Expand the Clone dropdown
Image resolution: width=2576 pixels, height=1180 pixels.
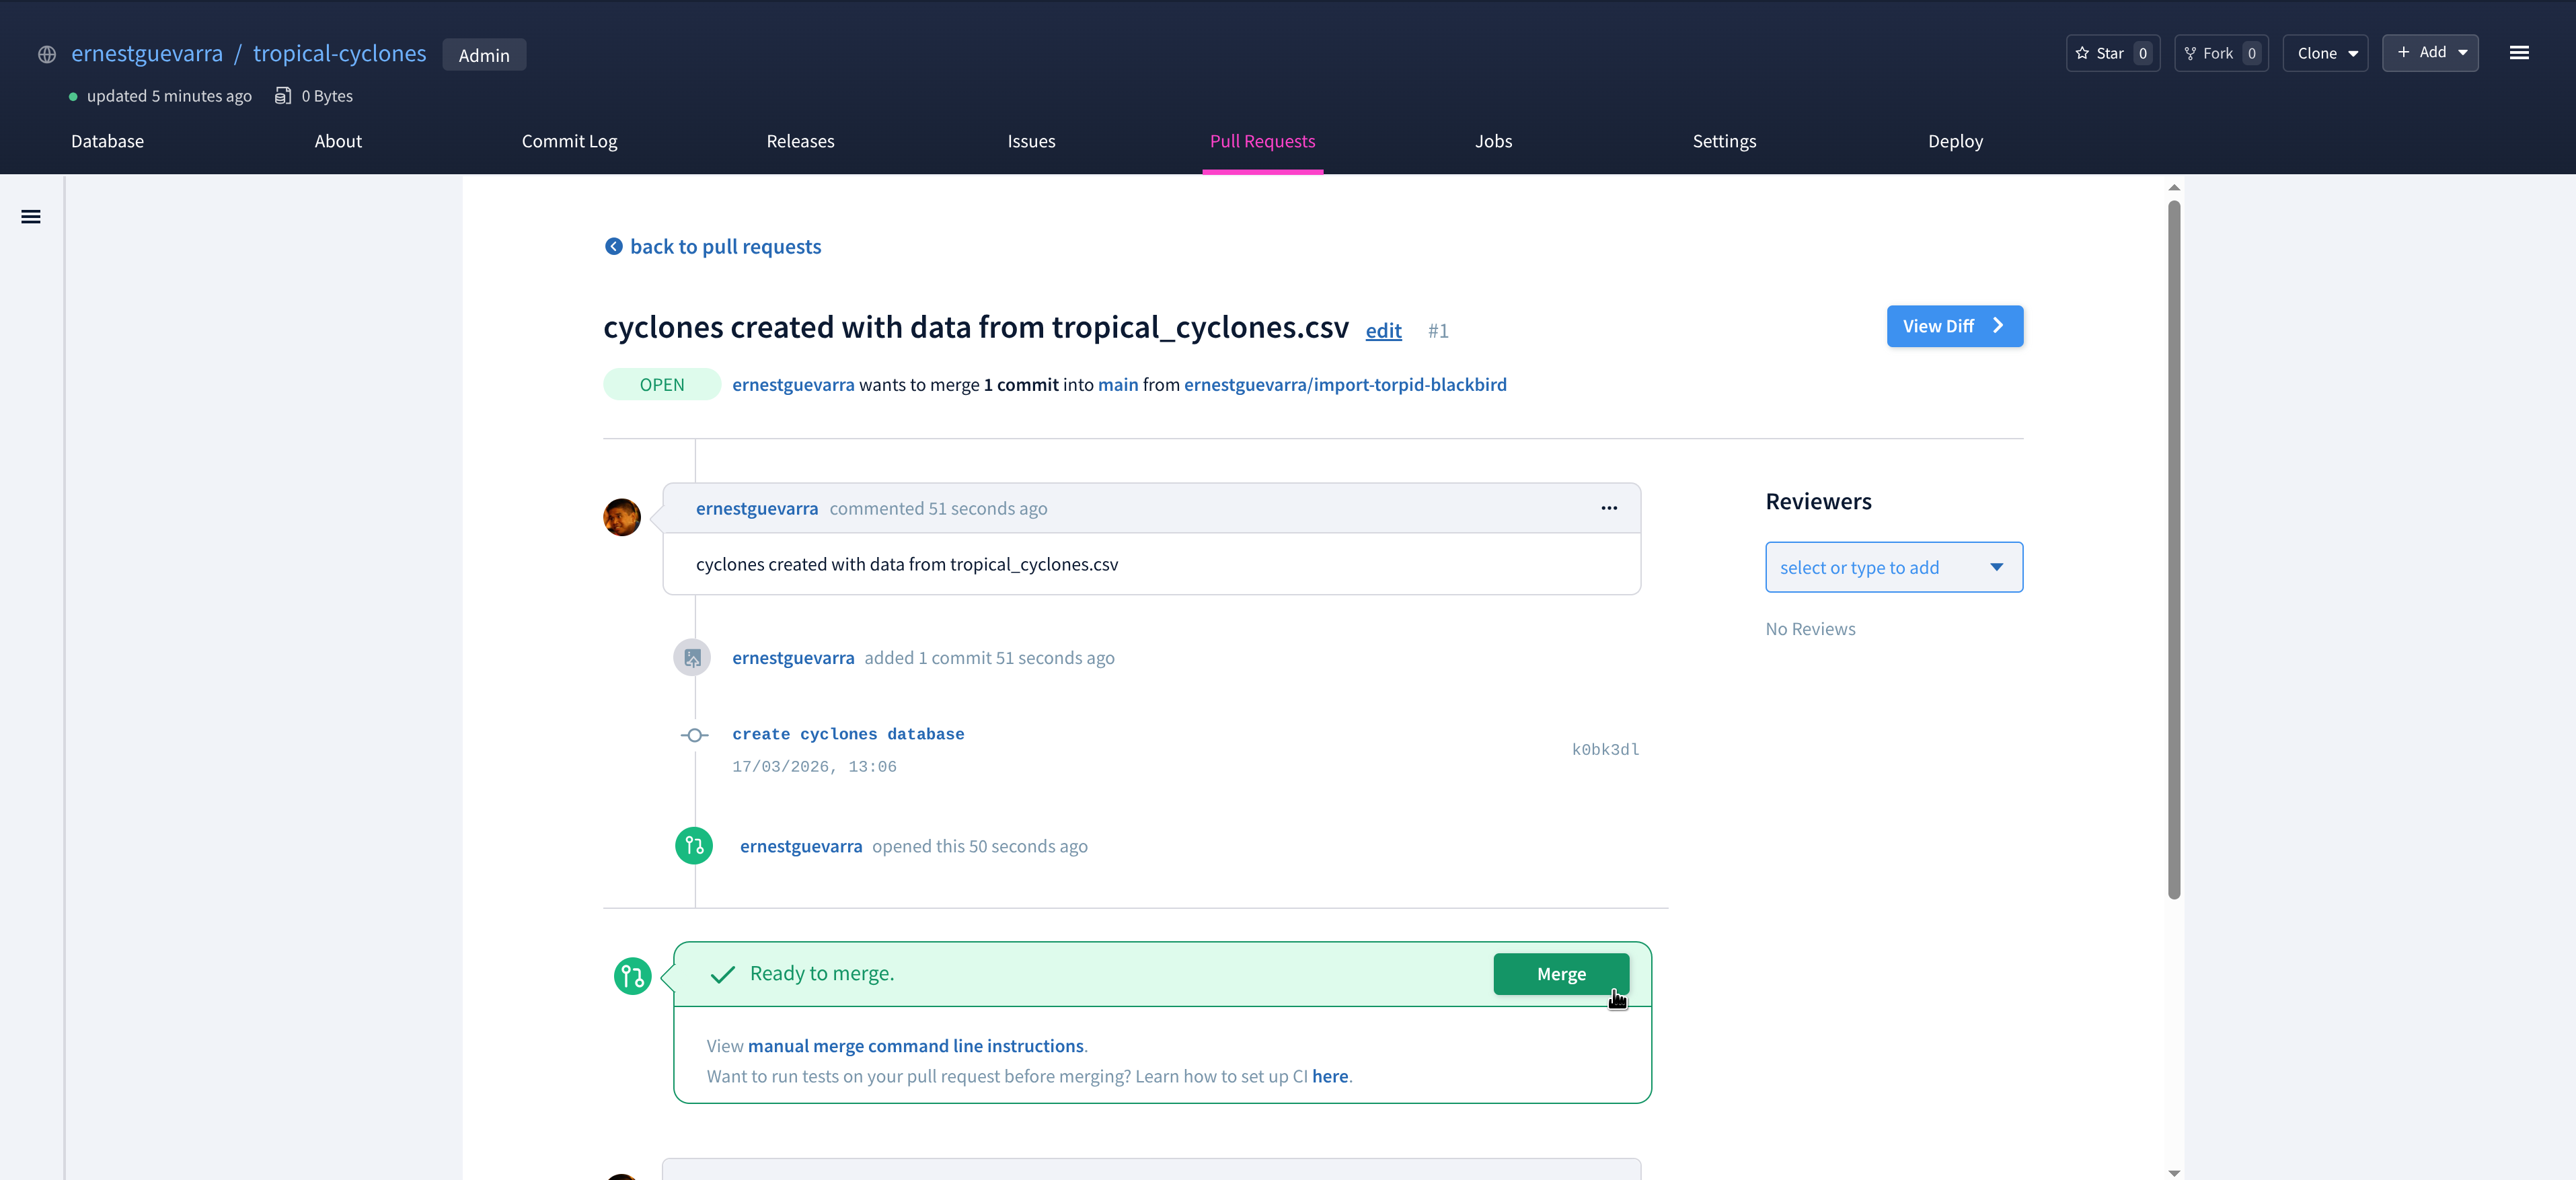2325,53
